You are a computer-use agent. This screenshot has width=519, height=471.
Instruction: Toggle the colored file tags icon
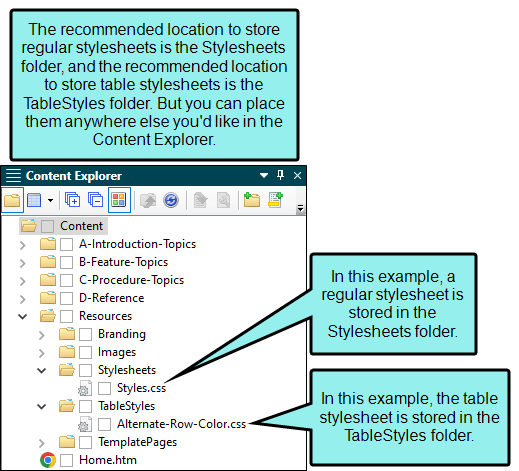coord(119,200)
